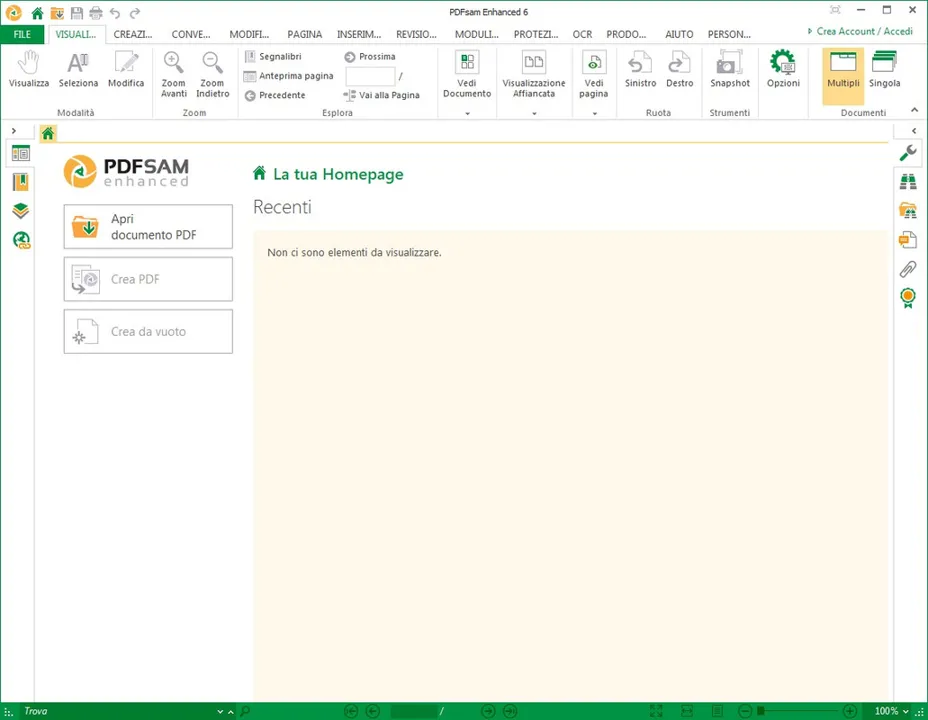Open attachments paperclip panel
The image size is (928, 720).
tap(908, 269)
